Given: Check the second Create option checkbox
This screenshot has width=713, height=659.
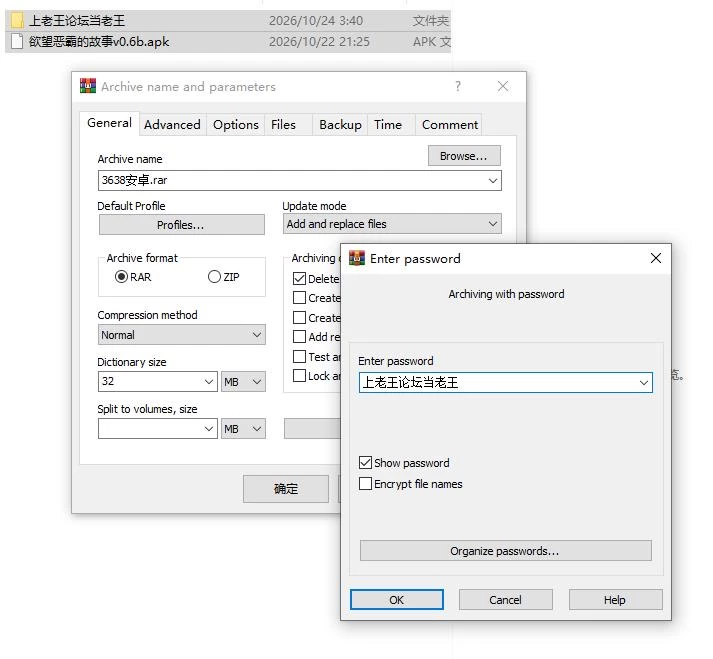Looking at the screenshot, I should point(299,317).
